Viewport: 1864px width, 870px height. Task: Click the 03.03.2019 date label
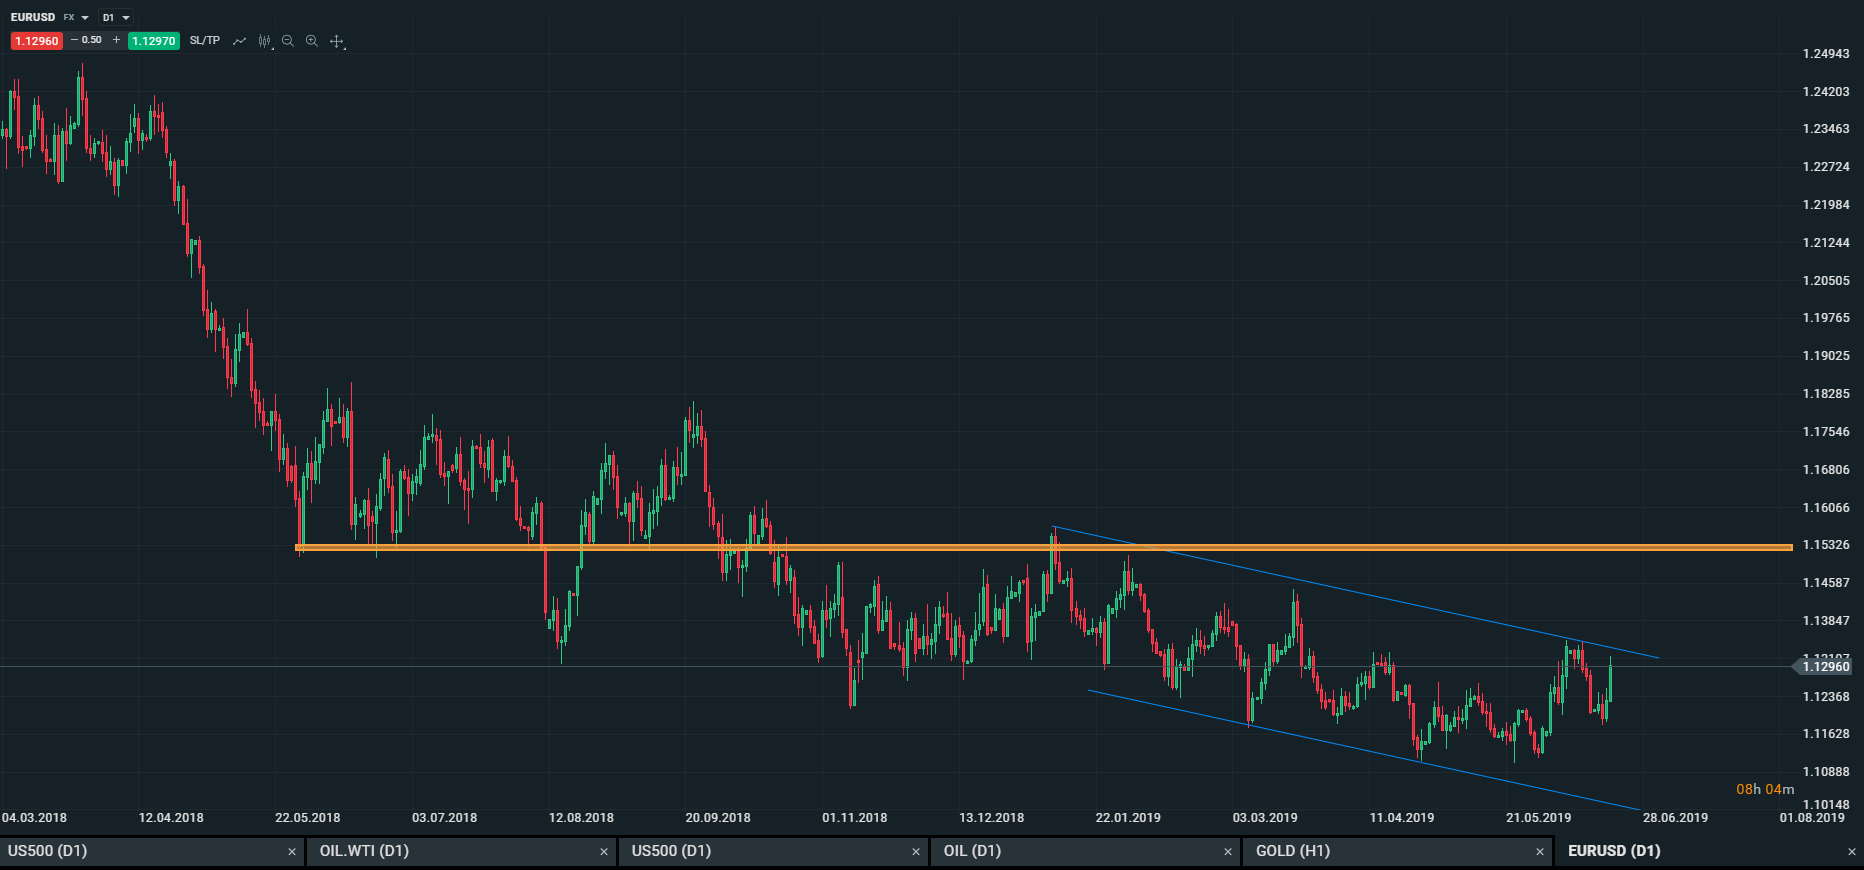point(1265,818)
